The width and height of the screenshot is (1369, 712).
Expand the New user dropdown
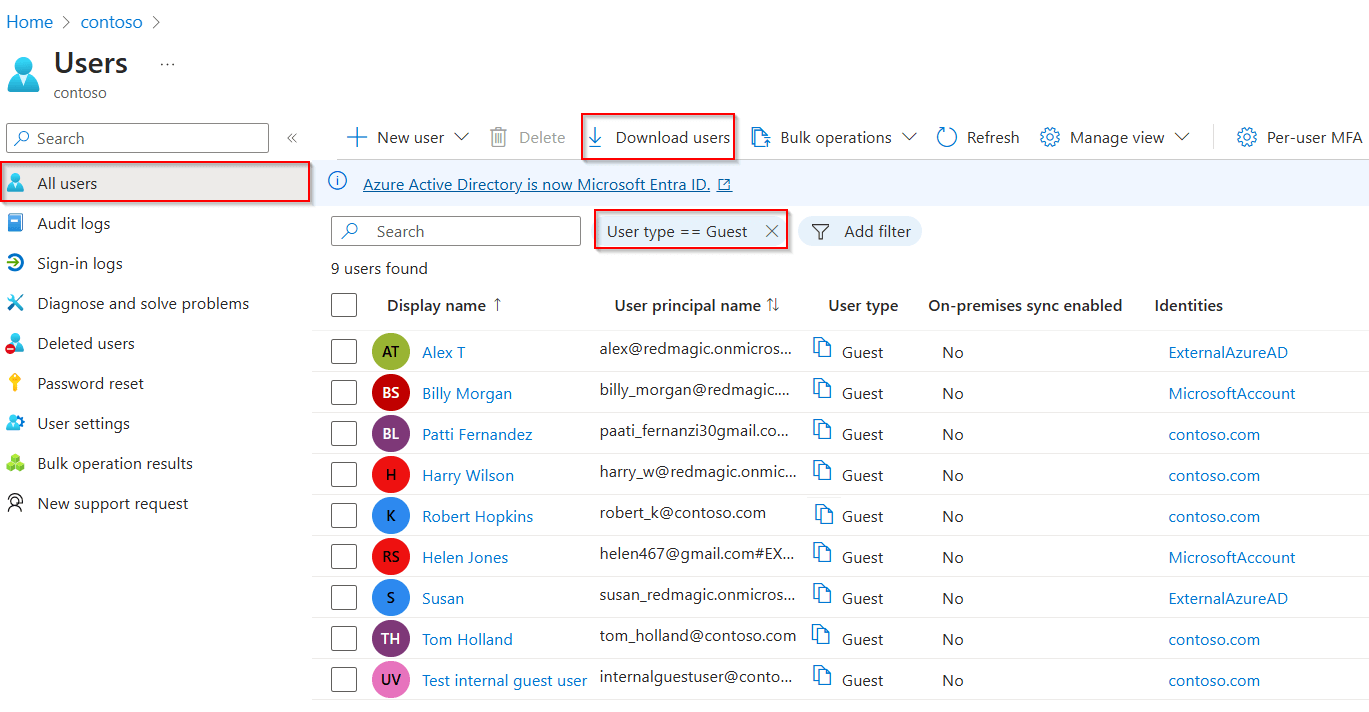[x=462, y=137]
